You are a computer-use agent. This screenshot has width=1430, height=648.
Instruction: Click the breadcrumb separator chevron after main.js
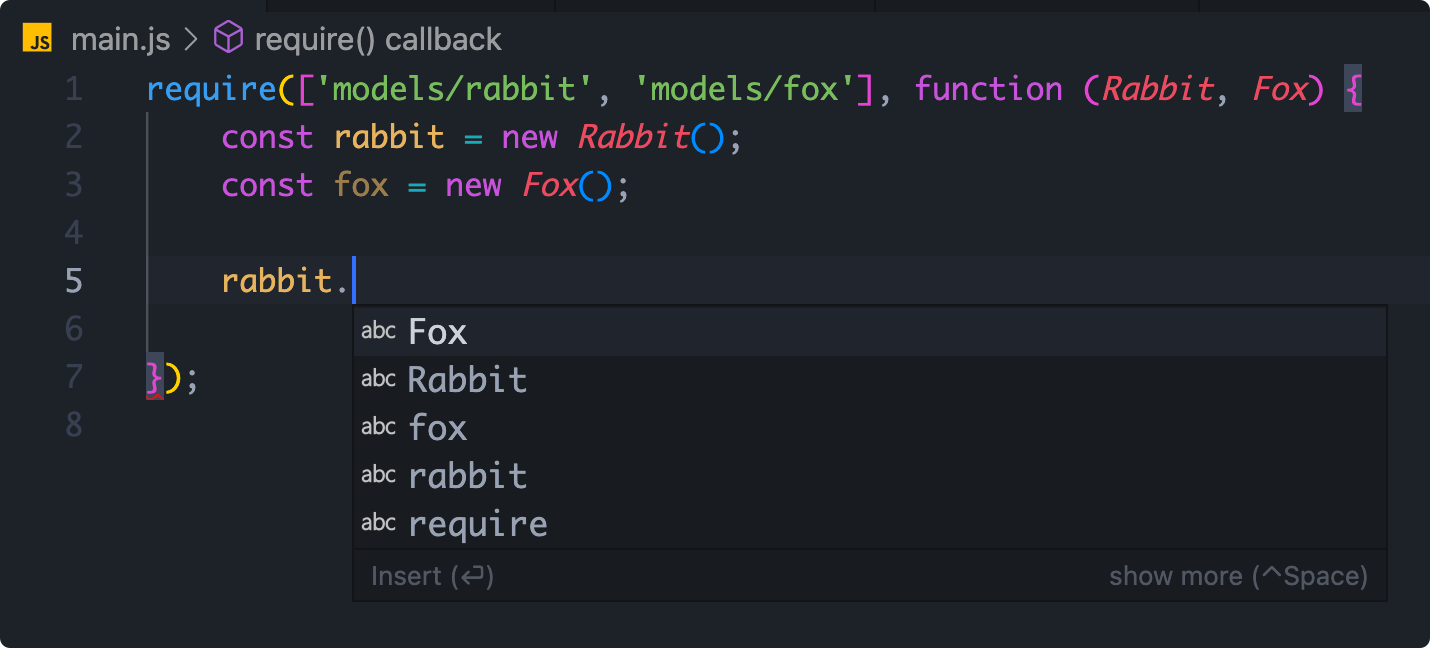tap(190, 39)
